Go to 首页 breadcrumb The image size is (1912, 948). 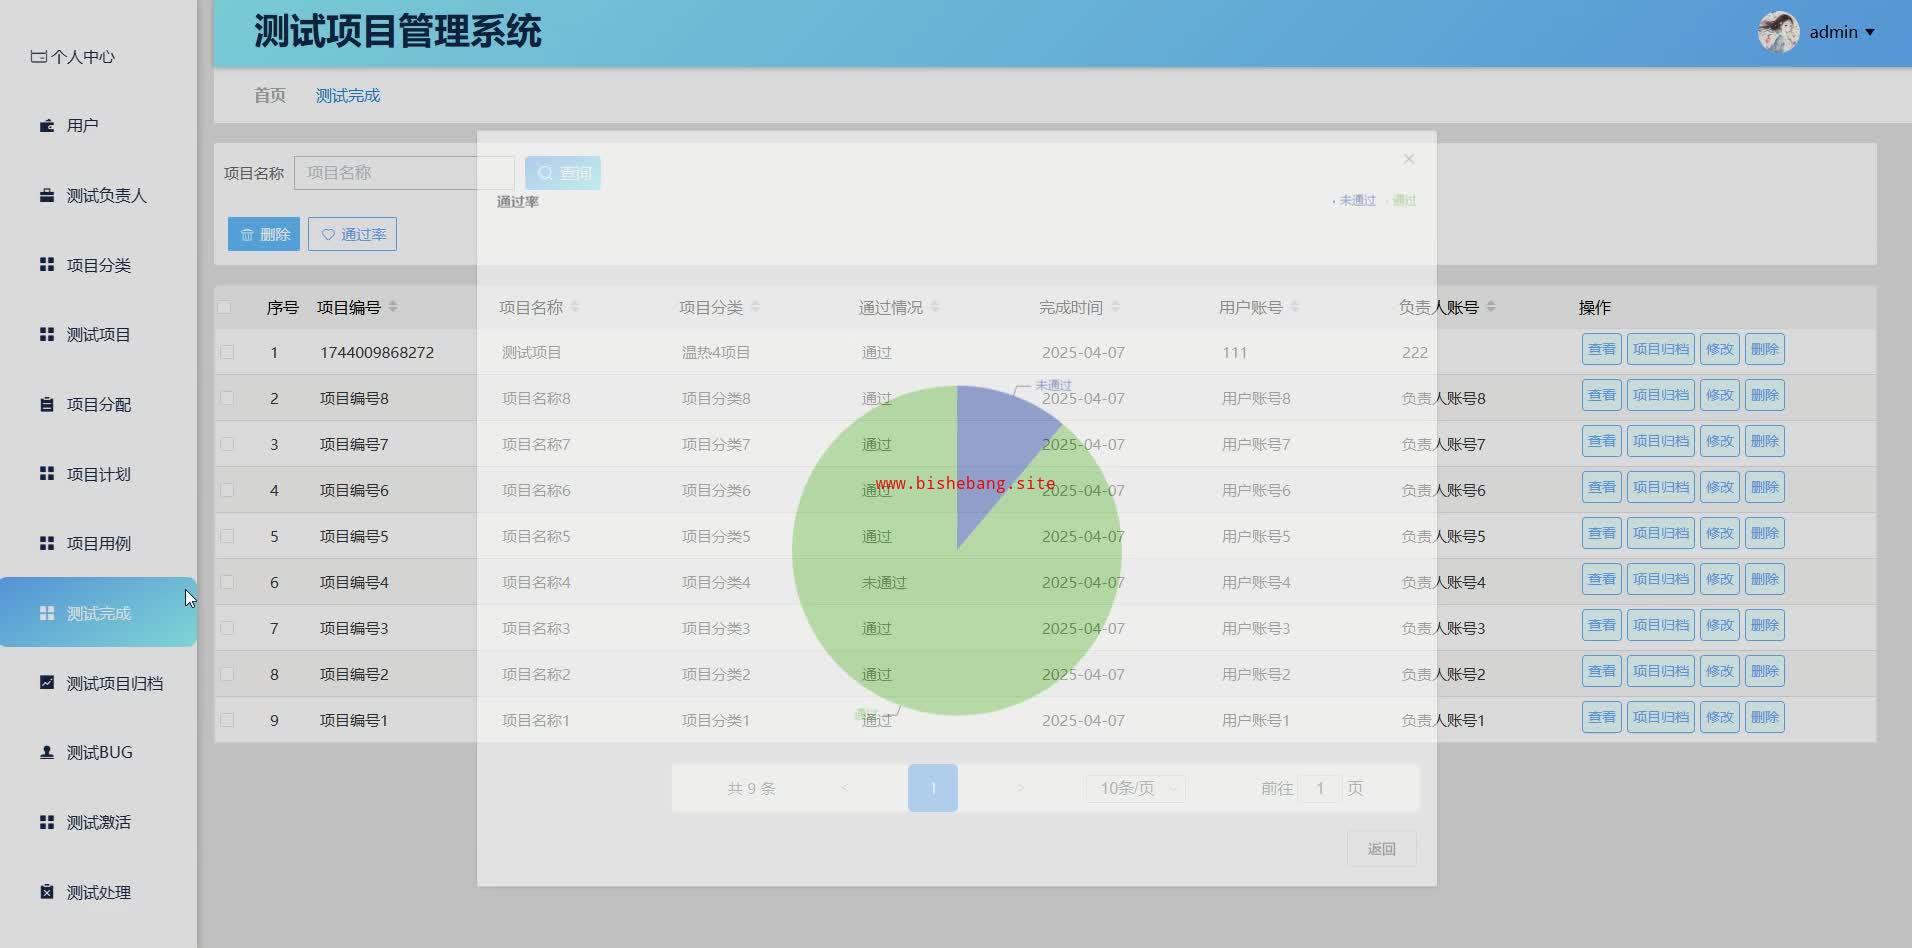pyautogui.click(x=269, y=95)
